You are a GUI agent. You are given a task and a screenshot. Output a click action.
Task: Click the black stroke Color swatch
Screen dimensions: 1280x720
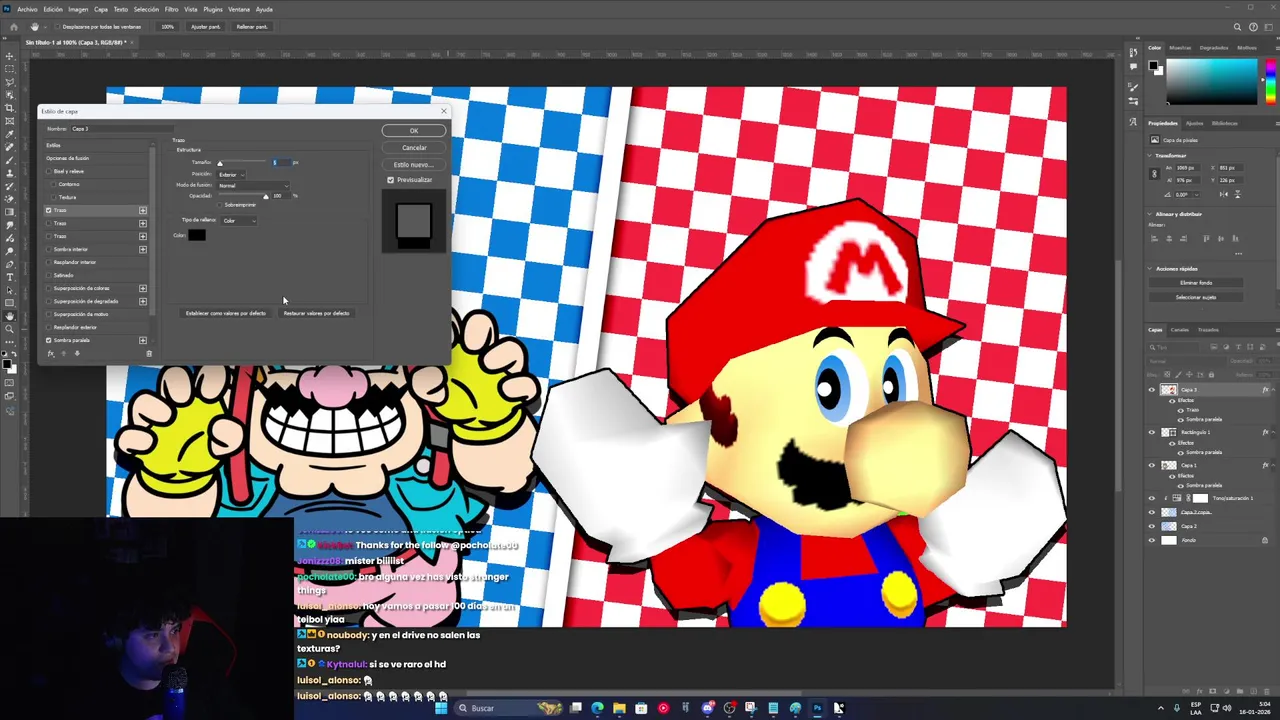tap(197, 235)
